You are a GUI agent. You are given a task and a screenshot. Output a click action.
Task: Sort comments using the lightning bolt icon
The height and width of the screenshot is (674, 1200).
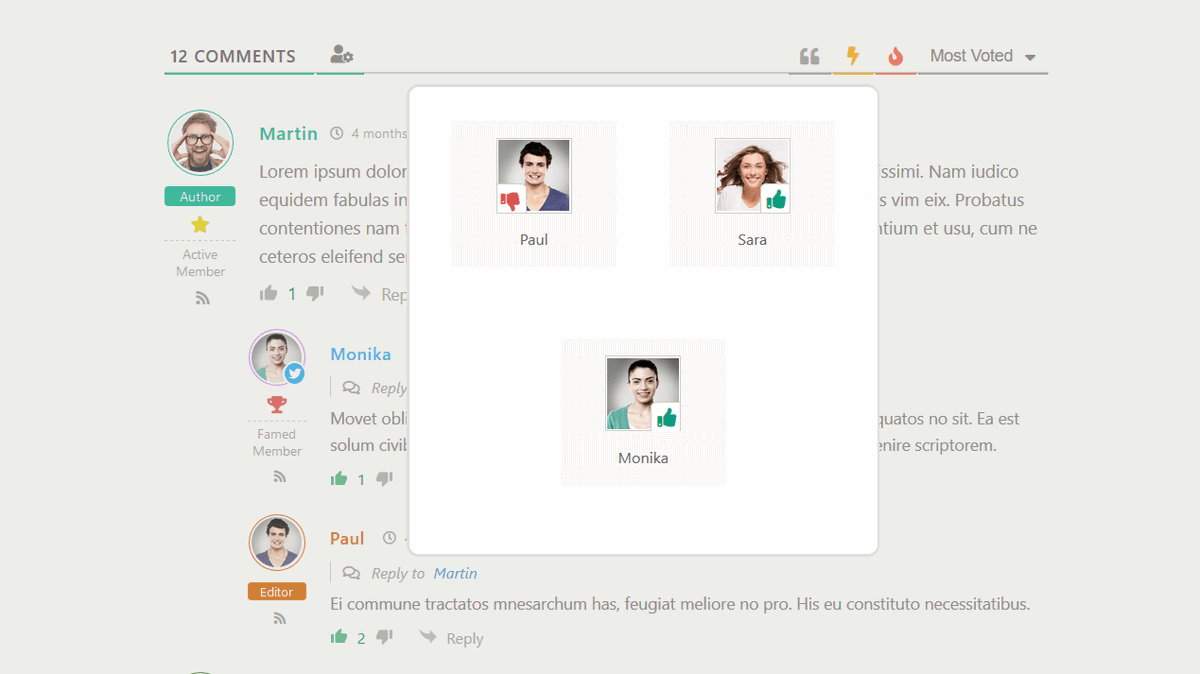(x=852, y=56)
